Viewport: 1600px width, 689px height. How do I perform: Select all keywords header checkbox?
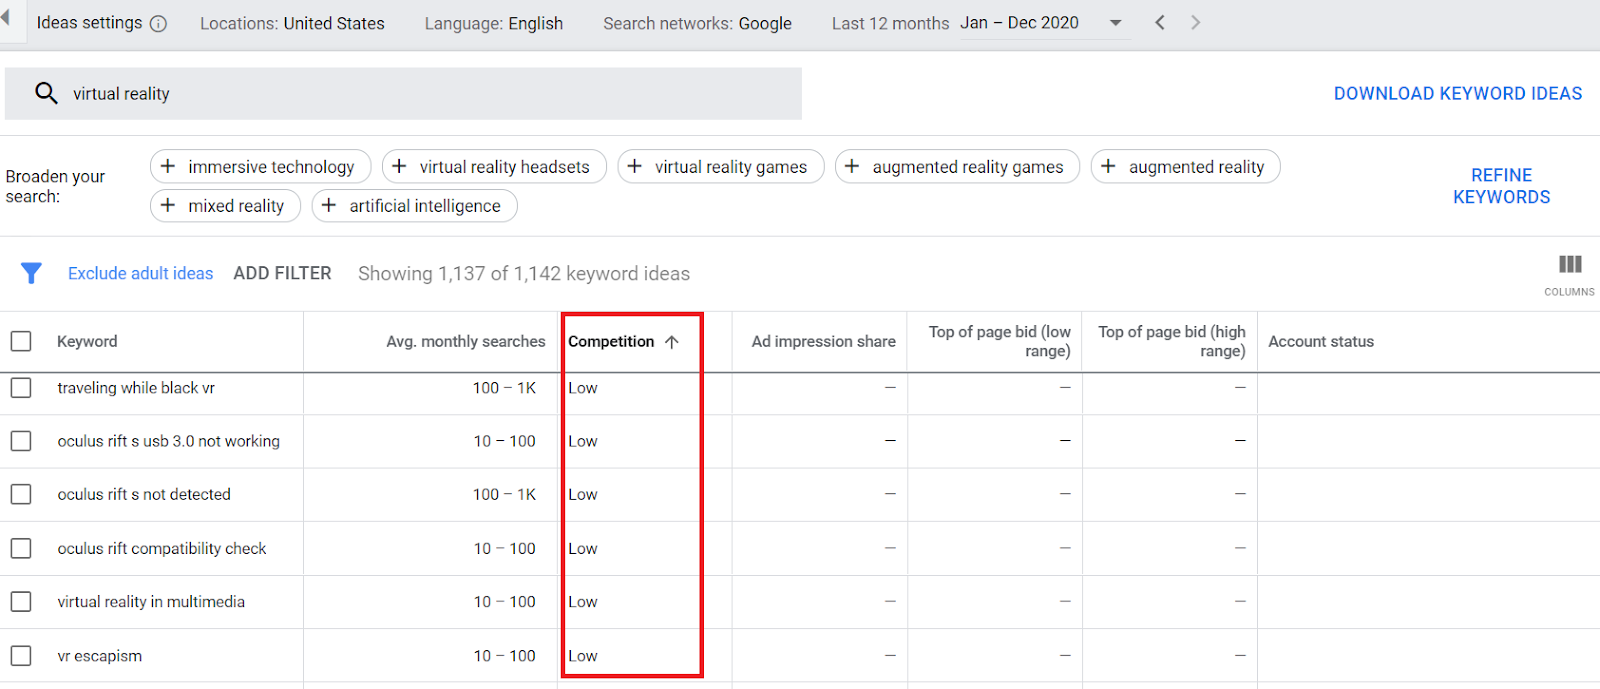point(21,341)
